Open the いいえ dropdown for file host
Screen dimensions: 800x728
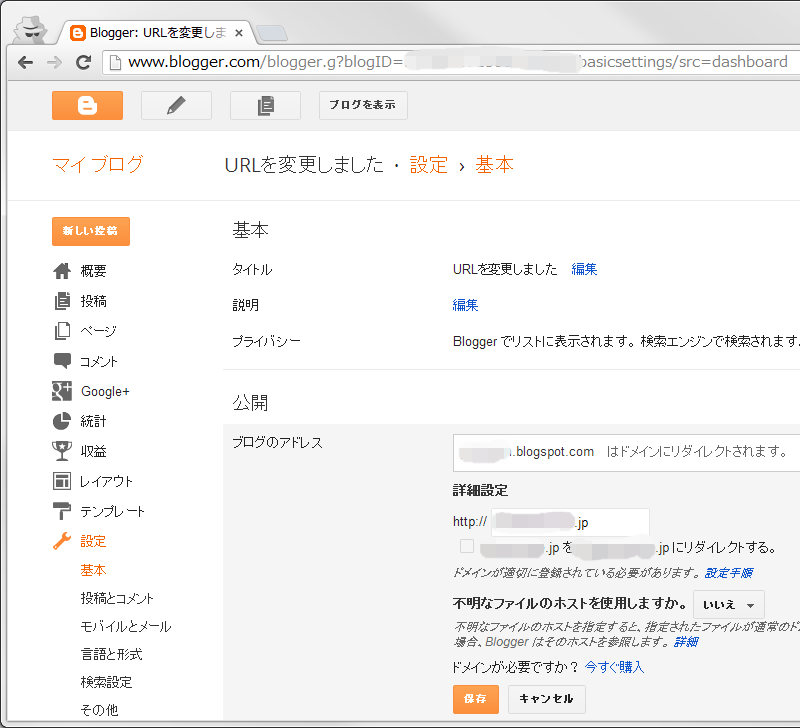point(729,605)
